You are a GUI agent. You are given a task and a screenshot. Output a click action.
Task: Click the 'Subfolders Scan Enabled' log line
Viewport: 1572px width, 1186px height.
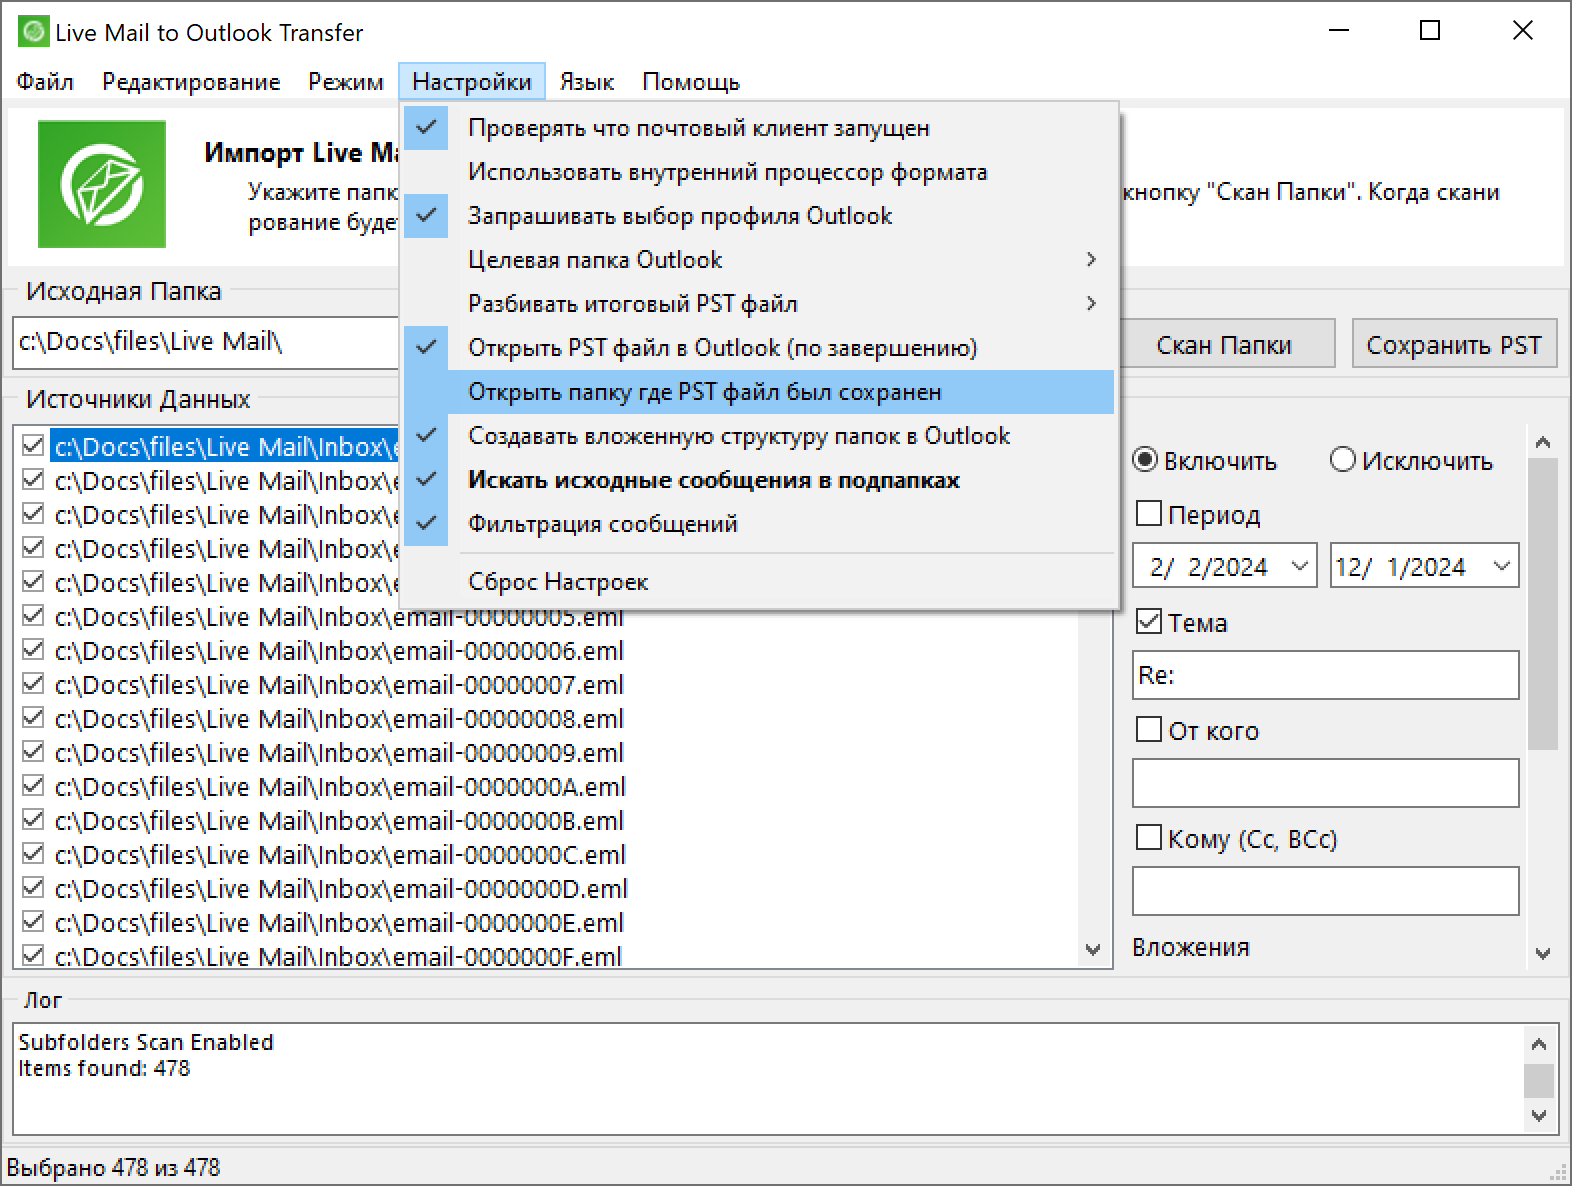(x=146, y=1042)
